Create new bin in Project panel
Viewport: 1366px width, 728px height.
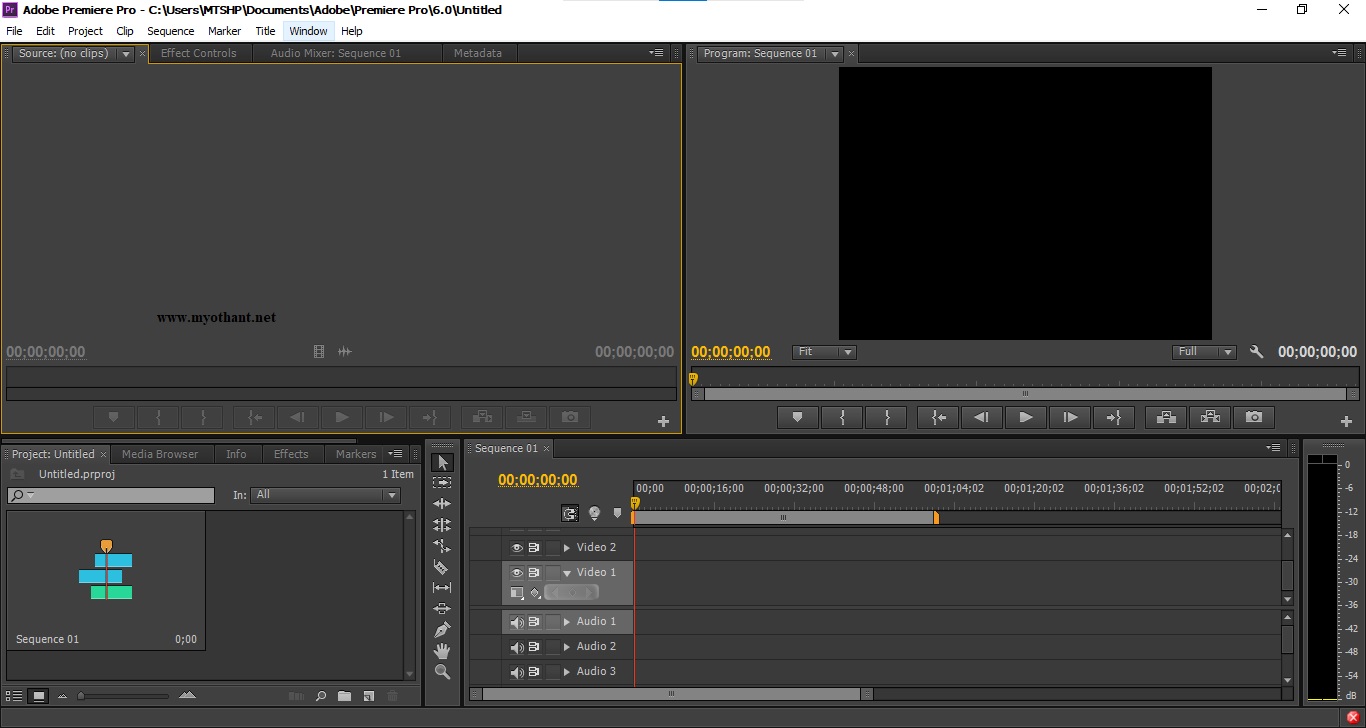(344, 696)
